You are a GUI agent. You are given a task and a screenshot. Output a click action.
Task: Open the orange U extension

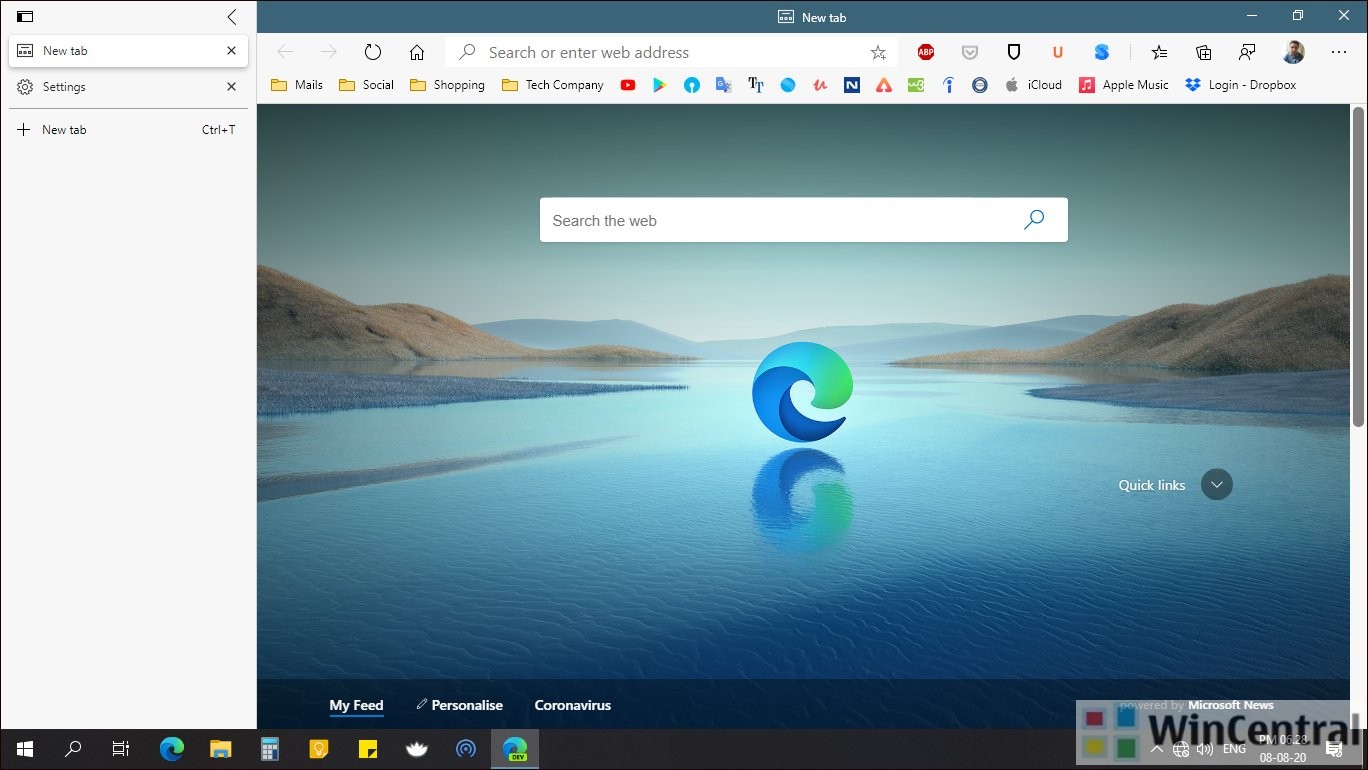1057,53
